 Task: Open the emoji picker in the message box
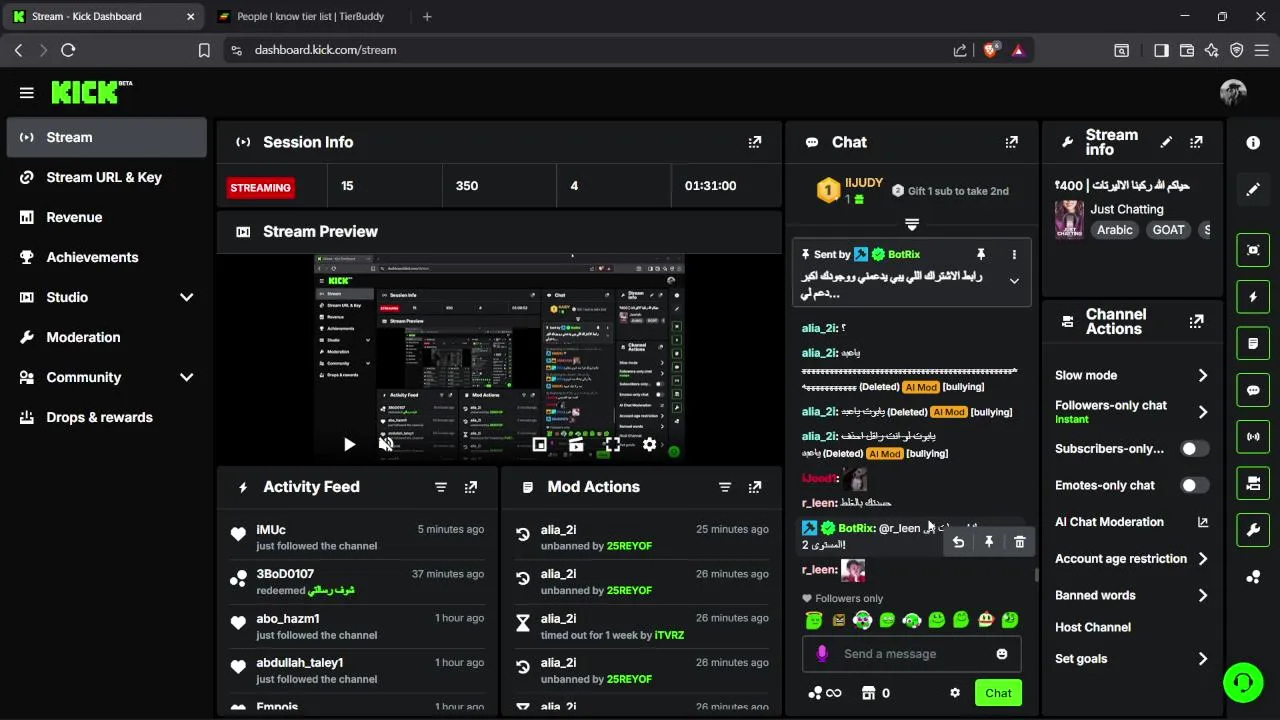click(x=1001, y=654)
